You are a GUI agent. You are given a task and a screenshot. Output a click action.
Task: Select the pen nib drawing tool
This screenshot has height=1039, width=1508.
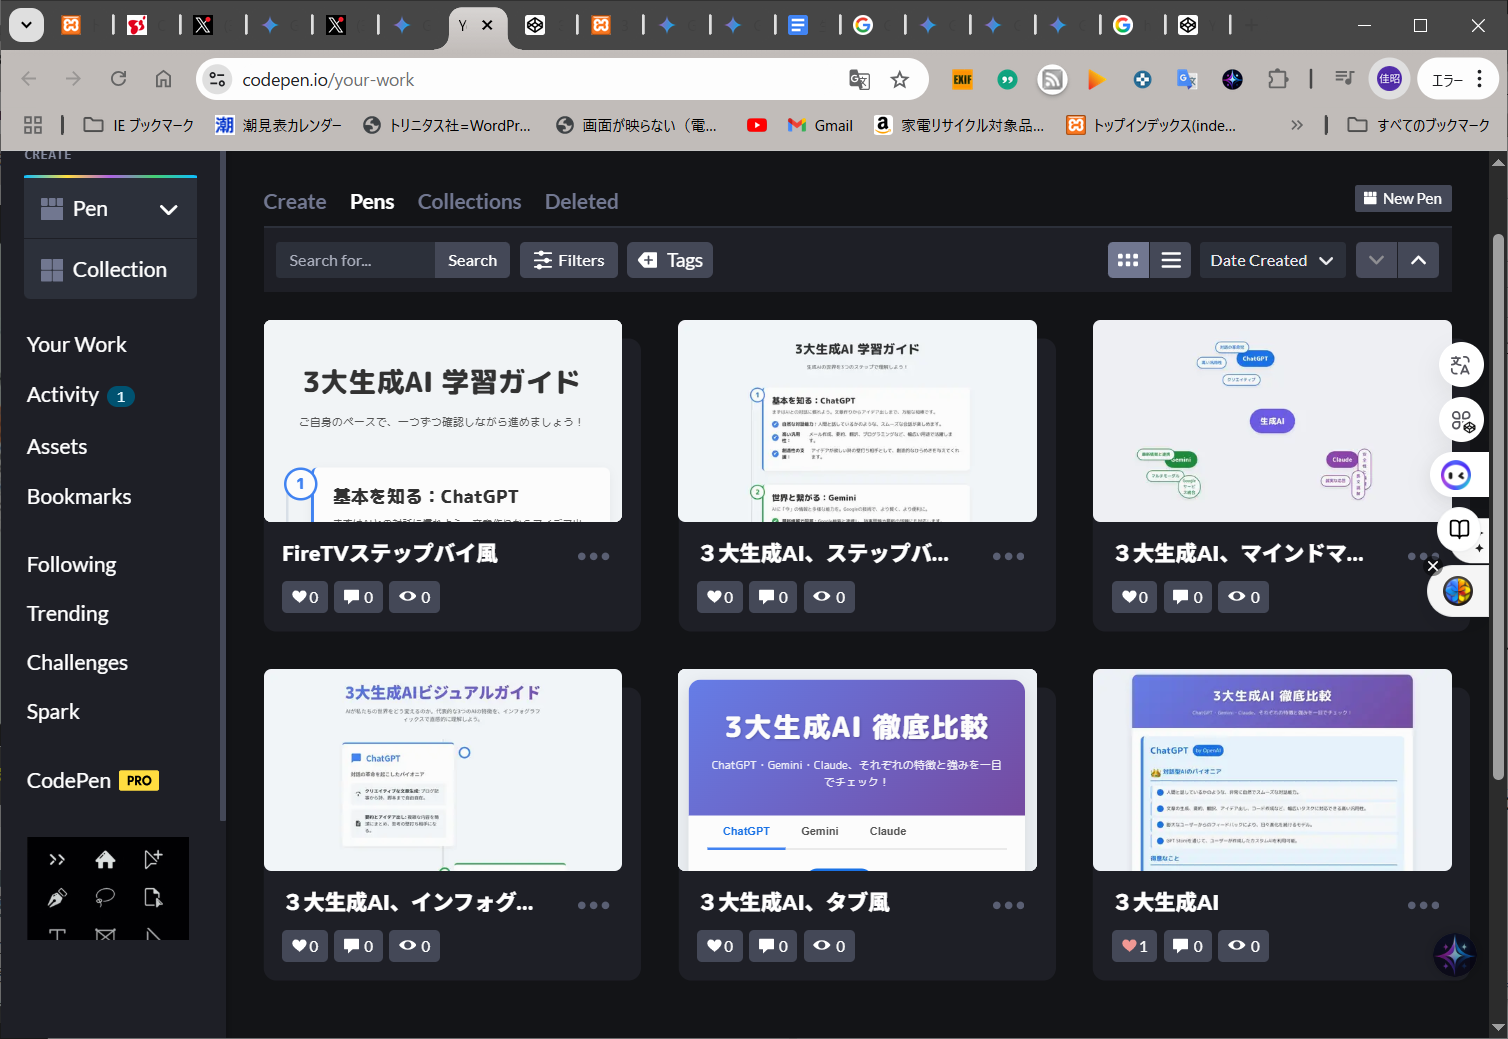click(57, 898)
